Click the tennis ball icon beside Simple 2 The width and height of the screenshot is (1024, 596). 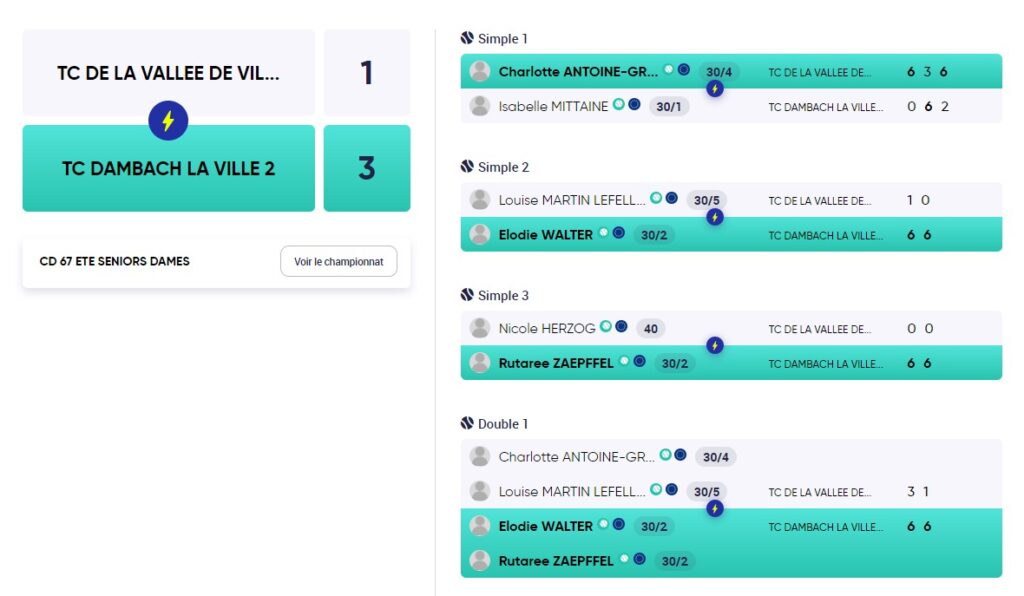[467, 166]
